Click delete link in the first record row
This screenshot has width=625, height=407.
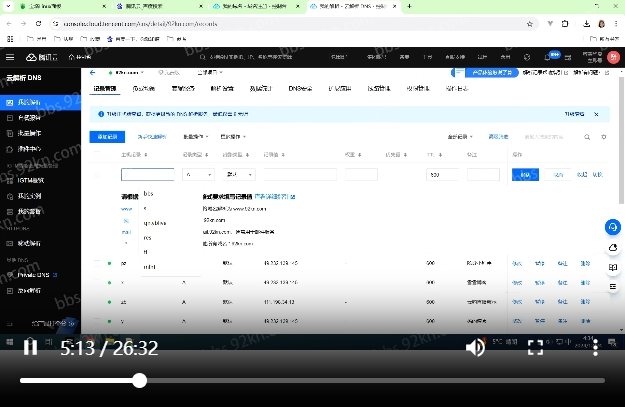click(x=585, y=263)
